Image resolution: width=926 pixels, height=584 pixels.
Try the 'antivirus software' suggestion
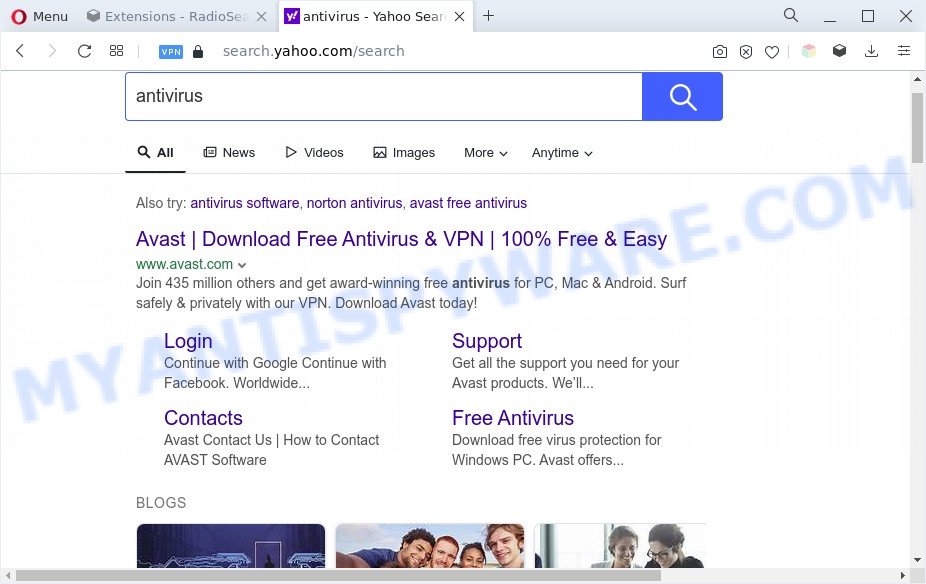[244, 203]
